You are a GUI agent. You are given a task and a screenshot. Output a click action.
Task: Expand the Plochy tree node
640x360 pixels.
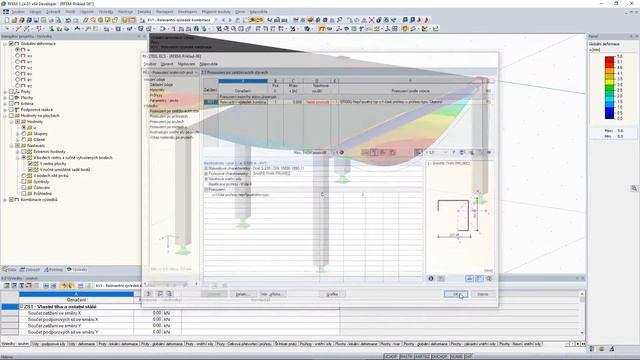(x=5, y=98)
